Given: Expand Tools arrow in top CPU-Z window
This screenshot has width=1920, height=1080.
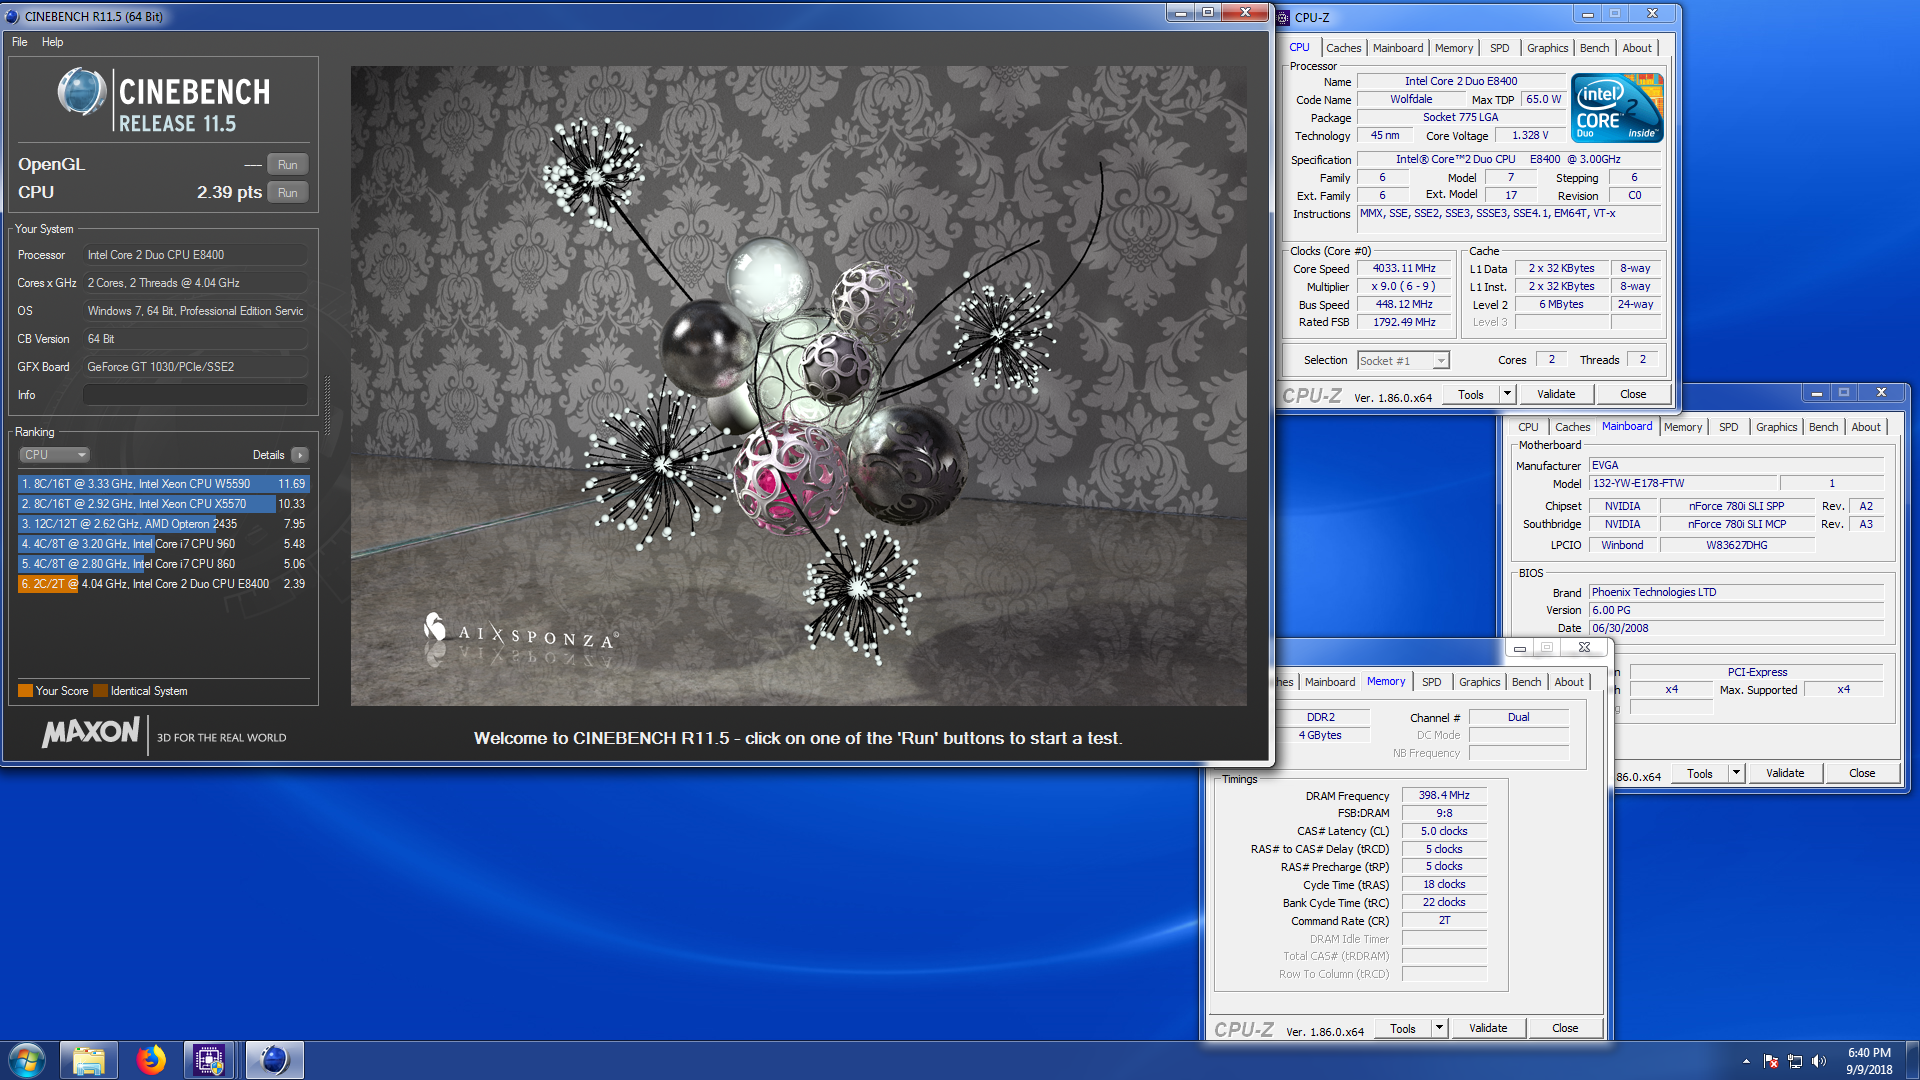Looking at the screenshot, I should pyautogui.click(x=1507, y=395).
